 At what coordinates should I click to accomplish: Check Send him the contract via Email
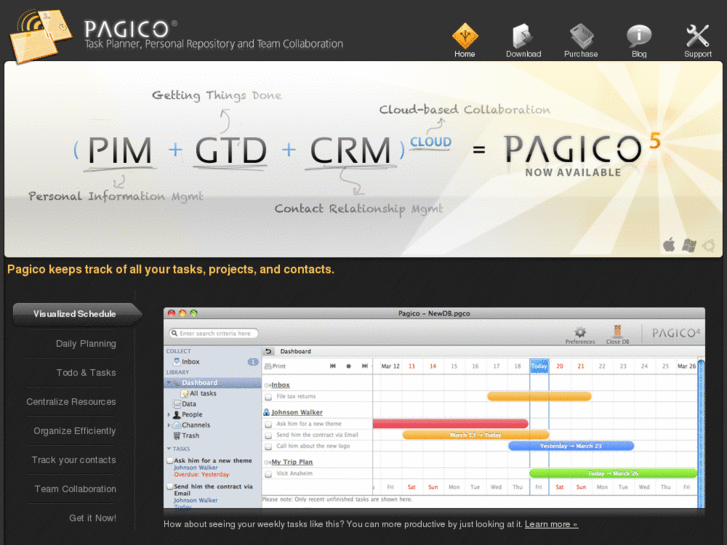[268, 436]
